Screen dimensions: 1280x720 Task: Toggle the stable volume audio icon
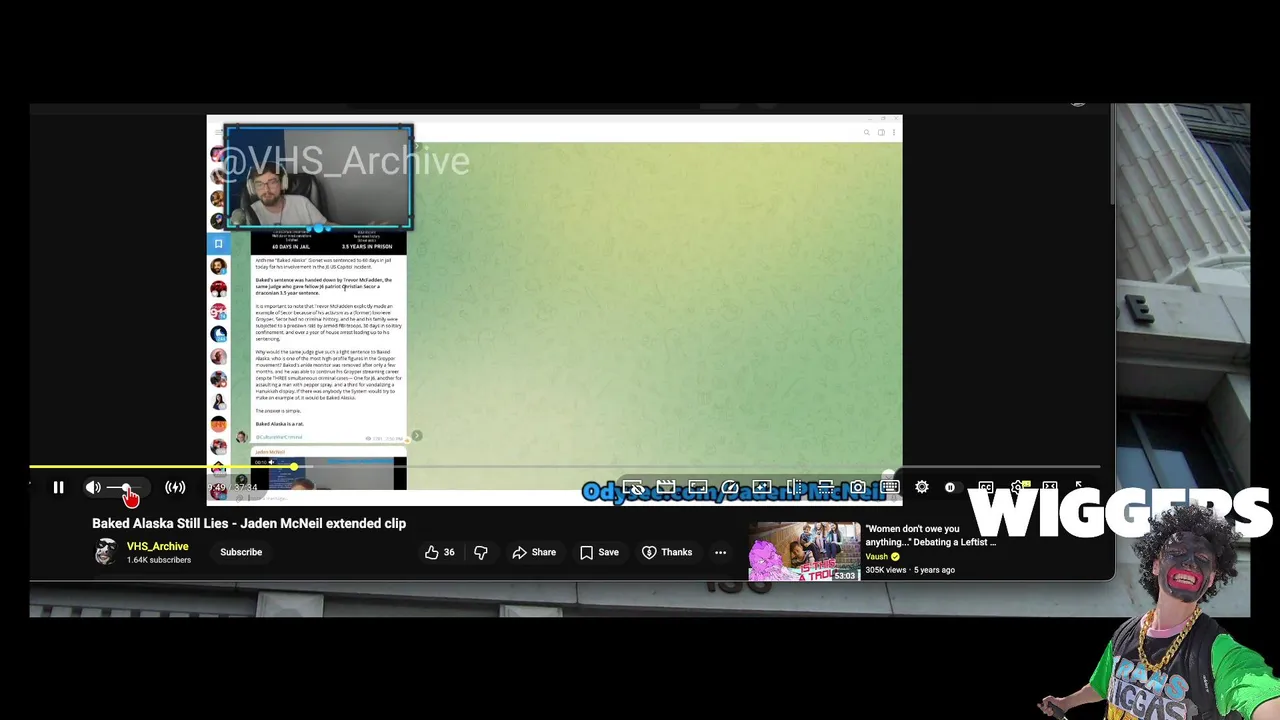tap(175, 487)
